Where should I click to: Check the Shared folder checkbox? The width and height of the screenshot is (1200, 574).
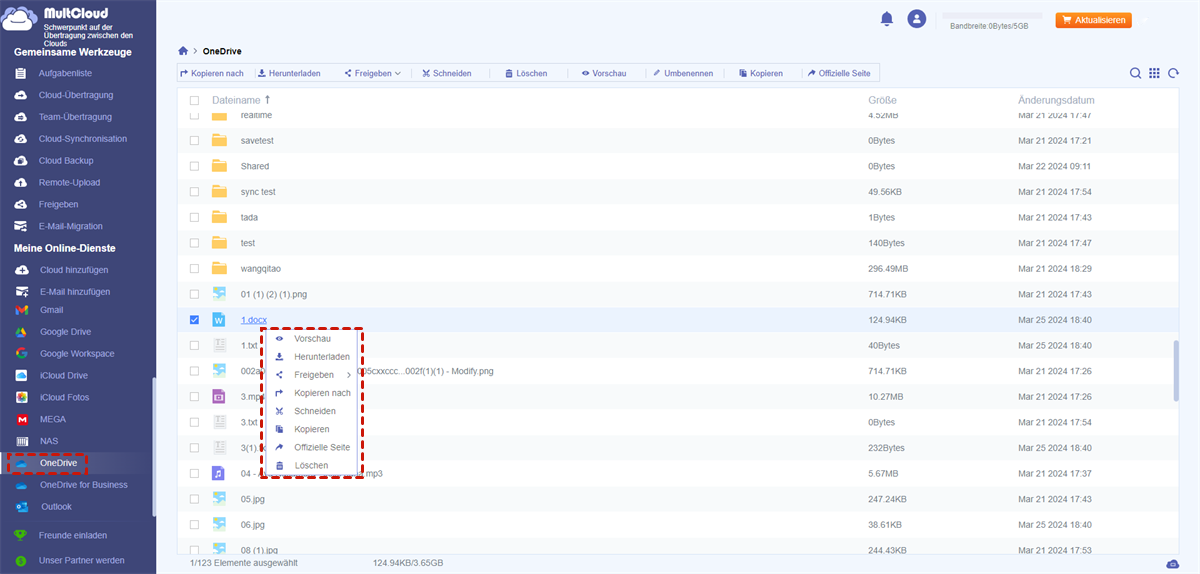194,166
